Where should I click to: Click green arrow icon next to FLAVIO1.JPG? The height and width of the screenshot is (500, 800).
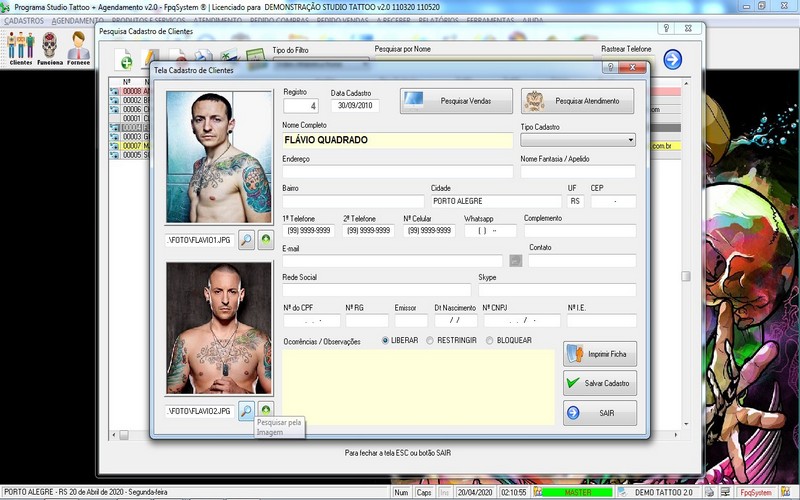click(x=265, y=239)
